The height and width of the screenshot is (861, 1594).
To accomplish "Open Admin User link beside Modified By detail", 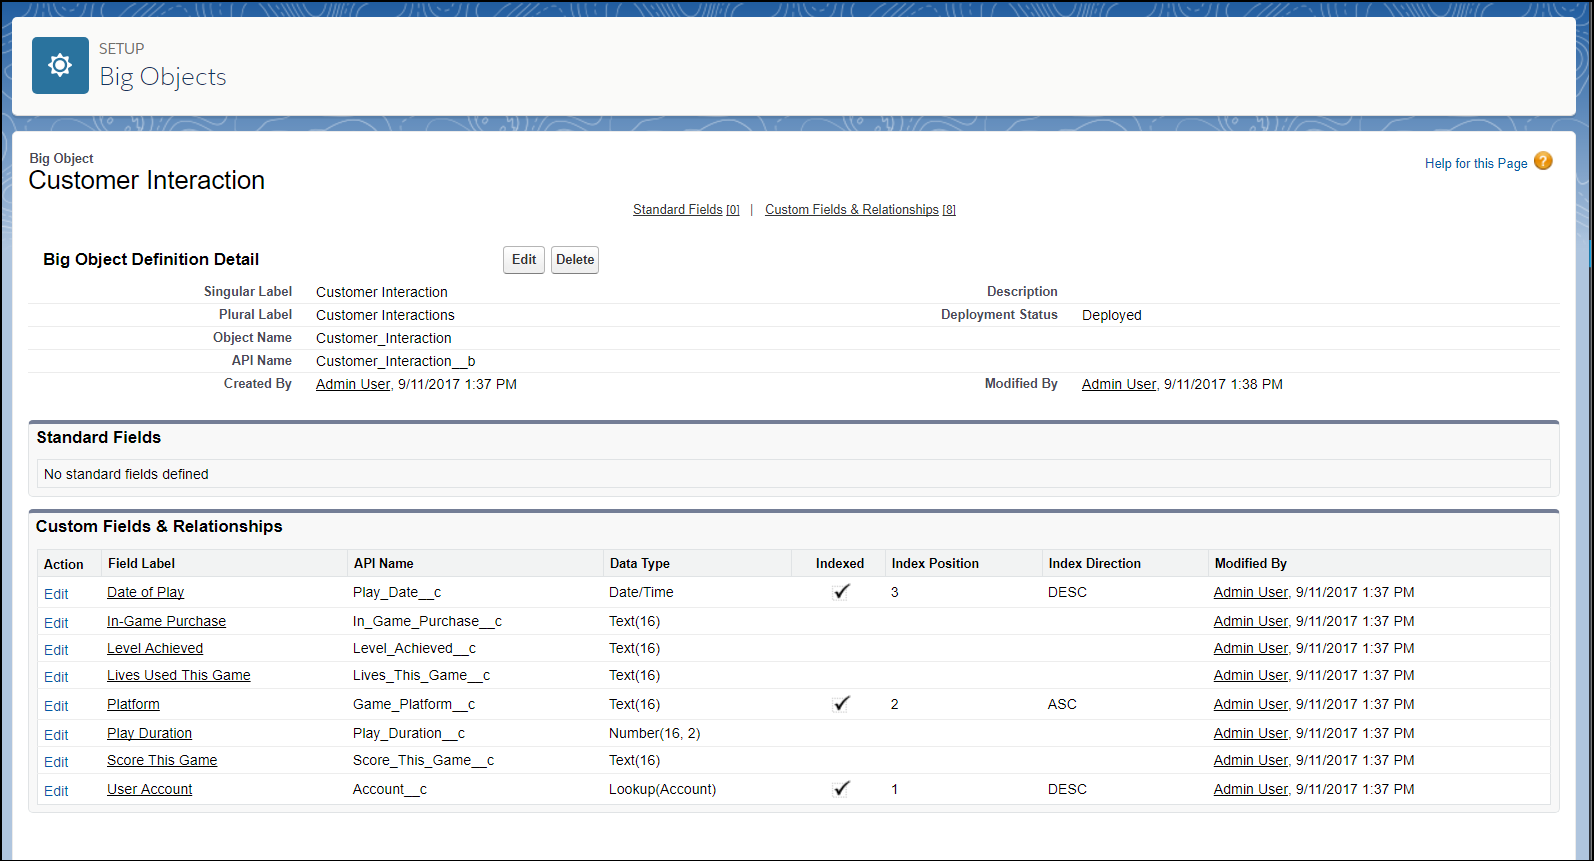I will 1118,385.
